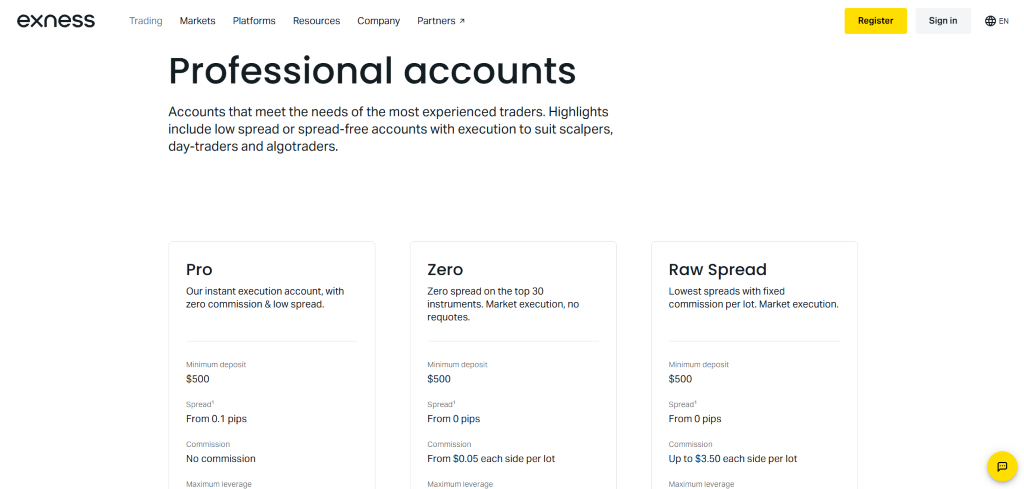Open the Trading menu
Image resolution: width=1024 pixels, height=489 pixels.
pos(146,21)
